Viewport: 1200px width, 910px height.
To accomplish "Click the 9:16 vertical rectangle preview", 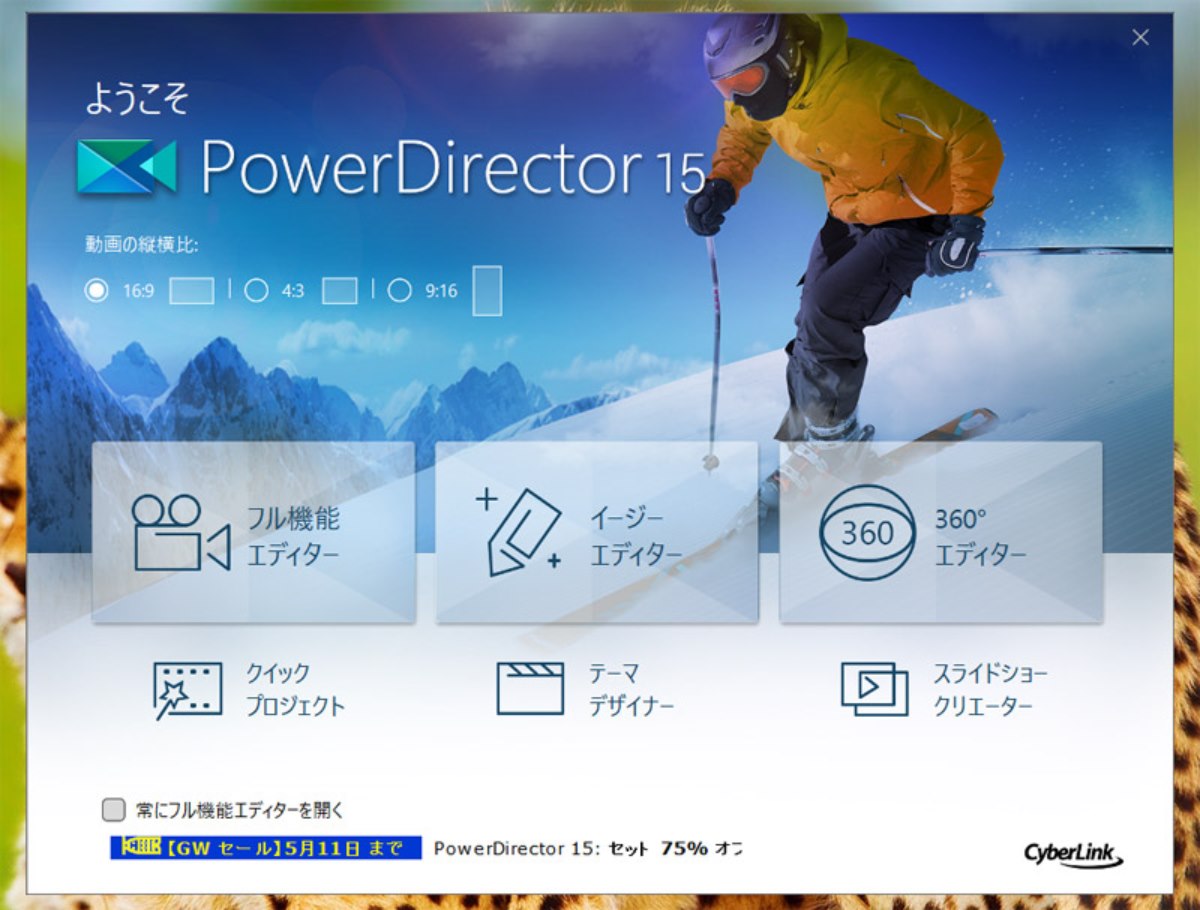I will pyautogui.click(x=487, y=291).
